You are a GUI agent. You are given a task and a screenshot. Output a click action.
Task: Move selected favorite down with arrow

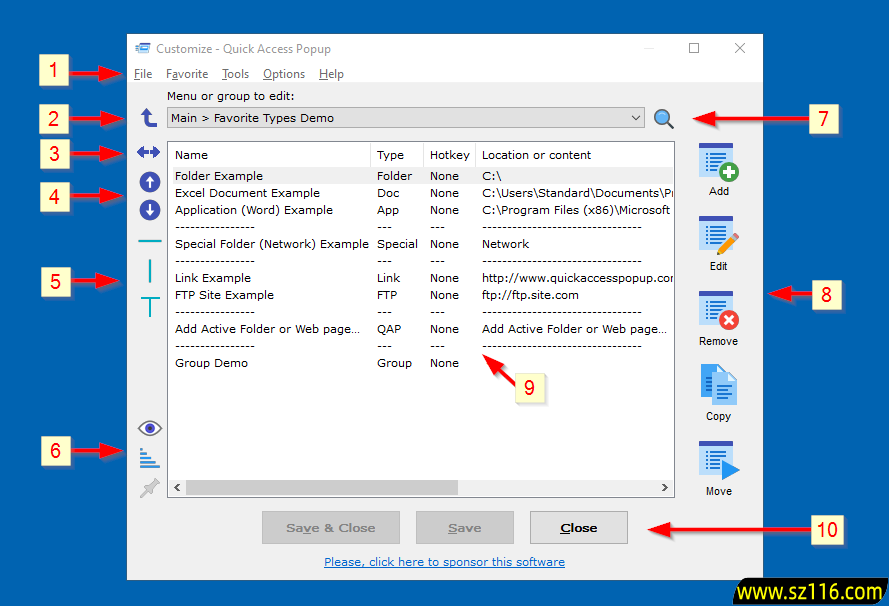149,210
